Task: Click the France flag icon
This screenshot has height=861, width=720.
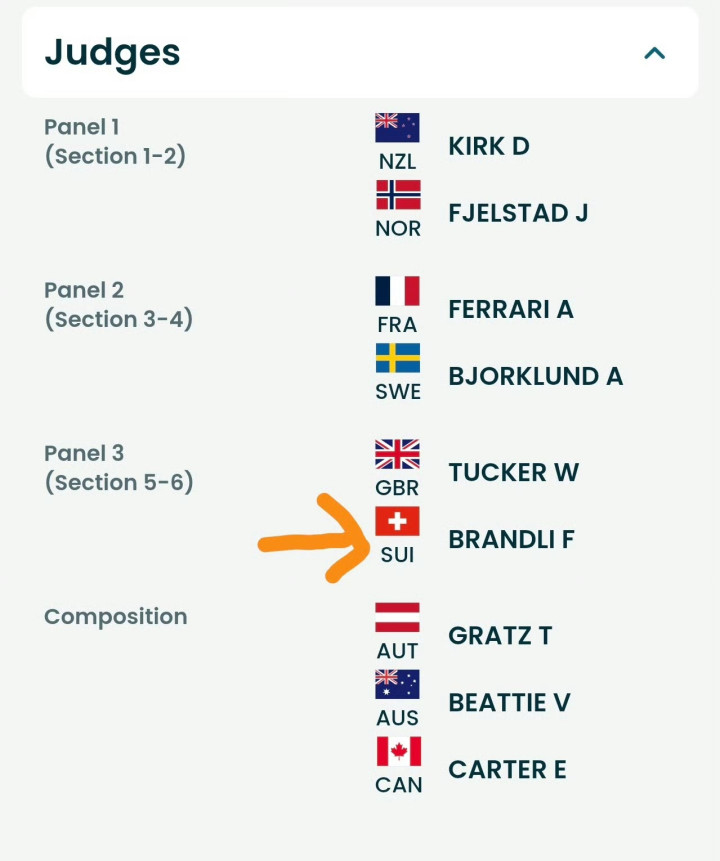Action: (x=397, y=291)
